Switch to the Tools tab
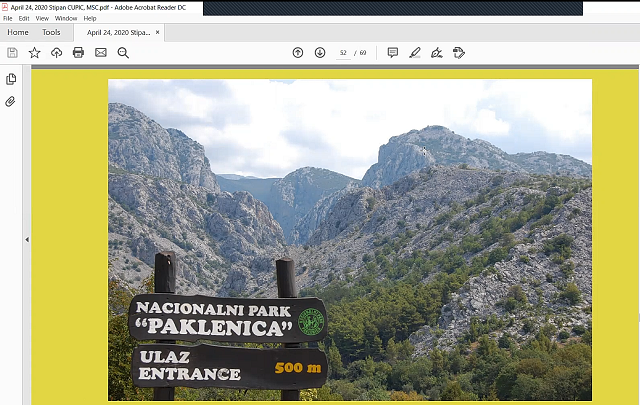This screenshot has width=640, height=405. tap(51, 32)
